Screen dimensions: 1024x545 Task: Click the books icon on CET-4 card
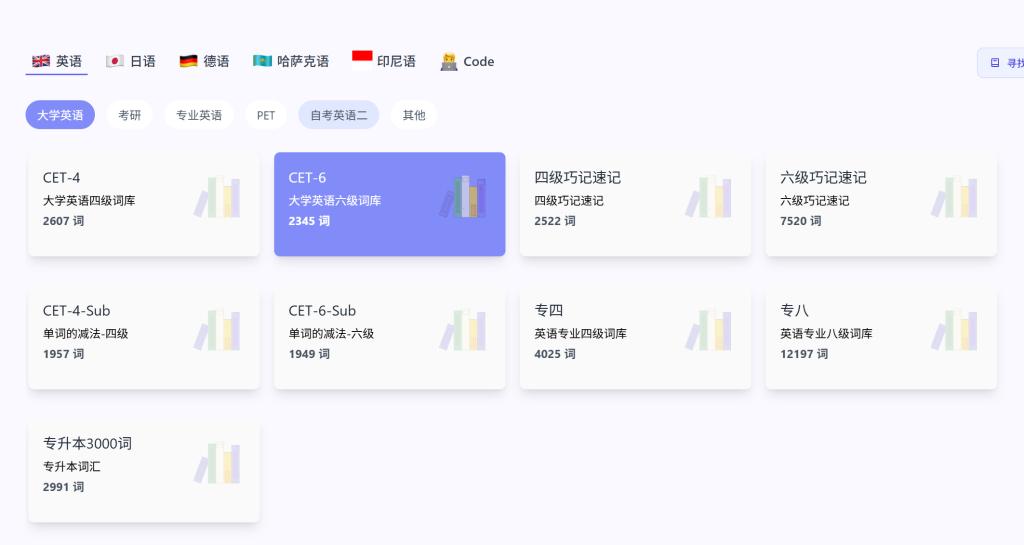pos(217,197)
